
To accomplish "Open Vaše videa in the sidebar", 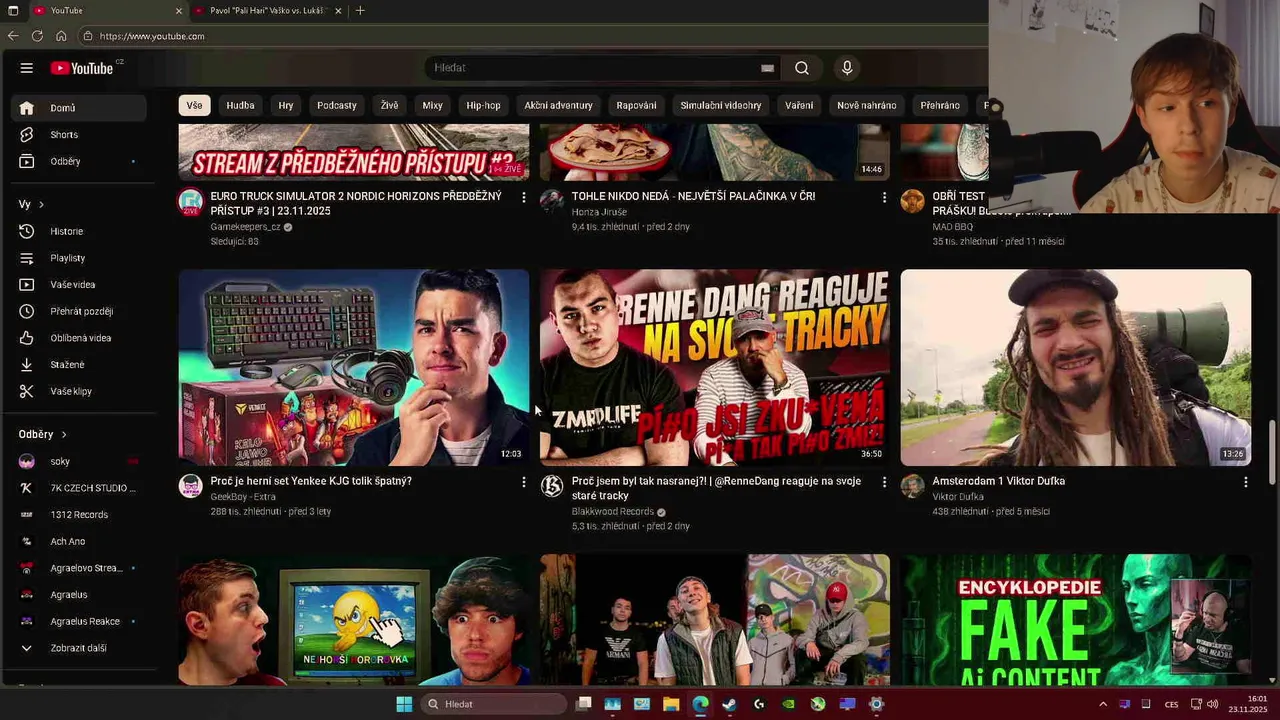I will (x=79, y=284).
